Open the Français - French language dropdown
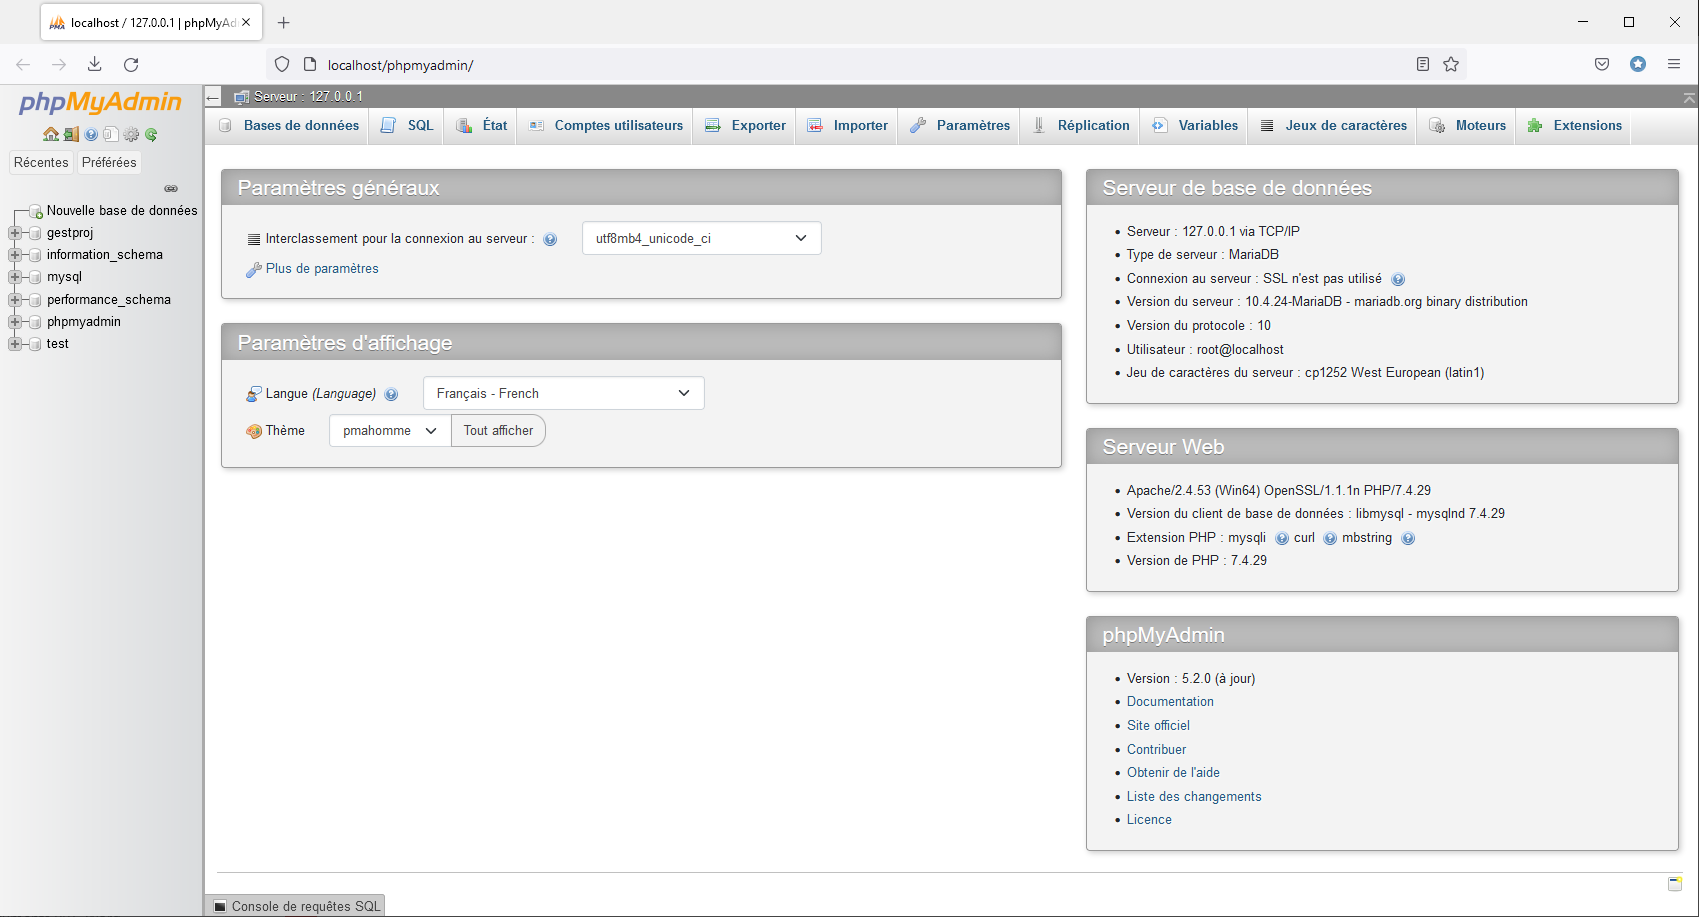 pyautogui.click(x=563, y=393)
